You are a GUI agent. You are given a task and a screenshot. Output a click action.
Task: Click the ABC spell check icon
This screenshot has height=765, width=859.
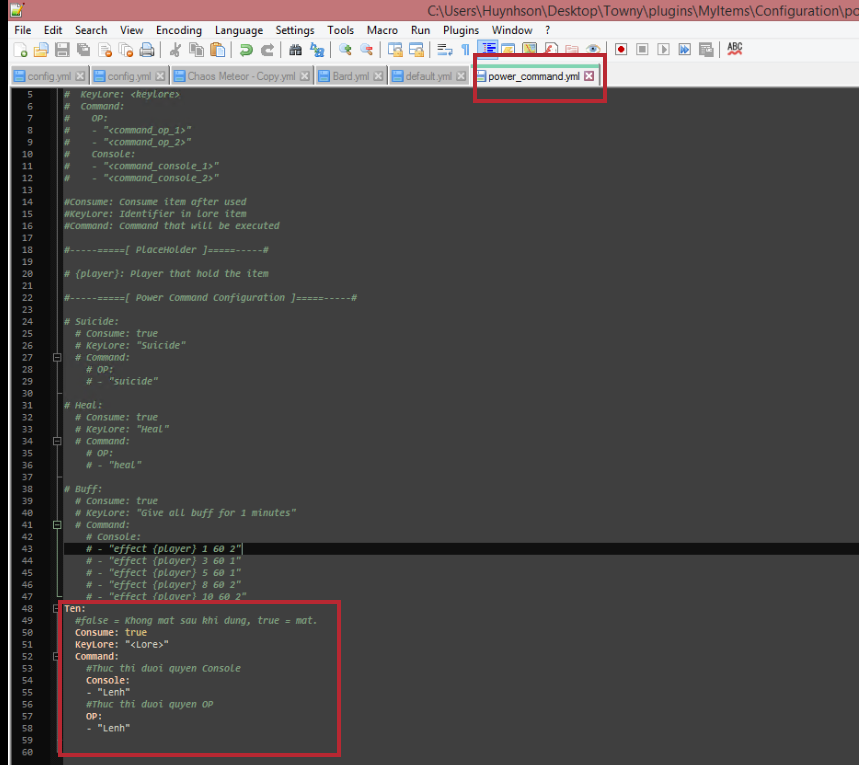735,49
